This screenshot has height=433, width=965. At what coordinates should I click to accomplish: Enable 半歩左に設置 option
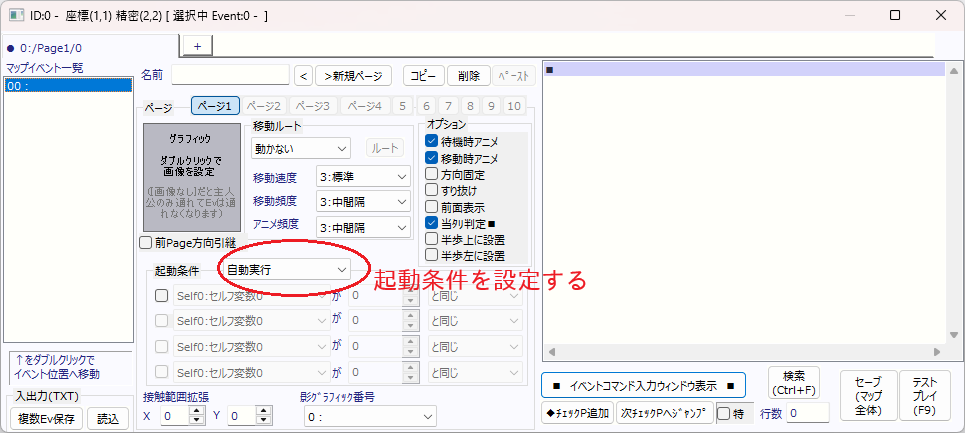point(431,255)
